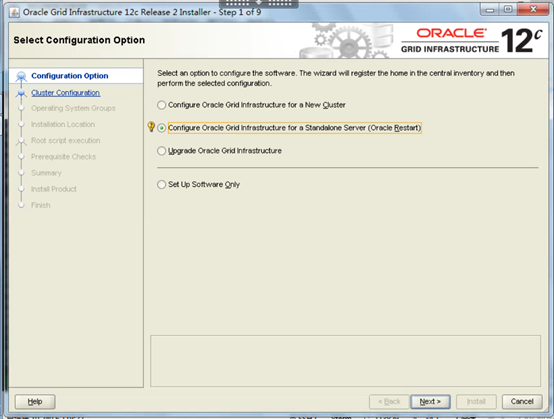
Task: Open the Help button
Action: coord(35,402)
